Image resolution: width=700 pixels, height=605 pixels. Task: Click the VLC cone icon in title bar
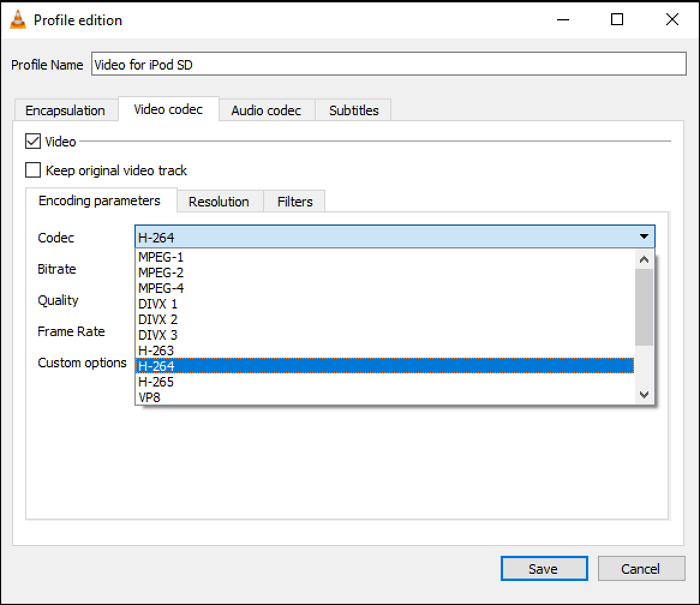point(18,20)
